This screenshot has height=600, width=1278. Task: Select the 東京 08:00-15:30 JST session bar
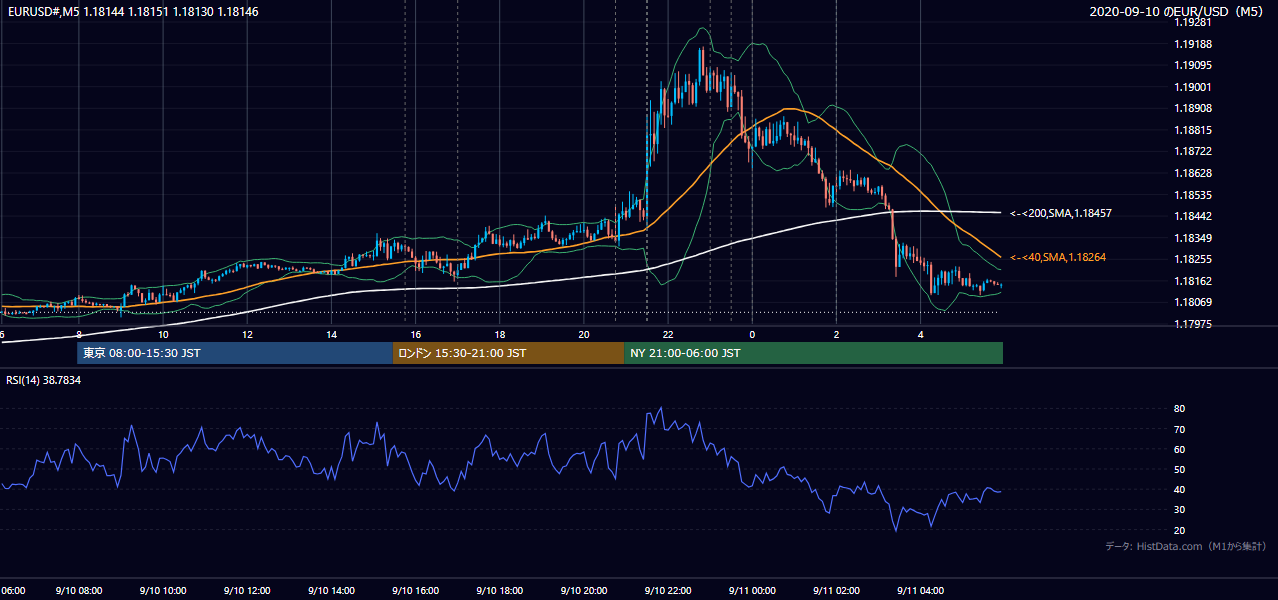coord(235,353)
